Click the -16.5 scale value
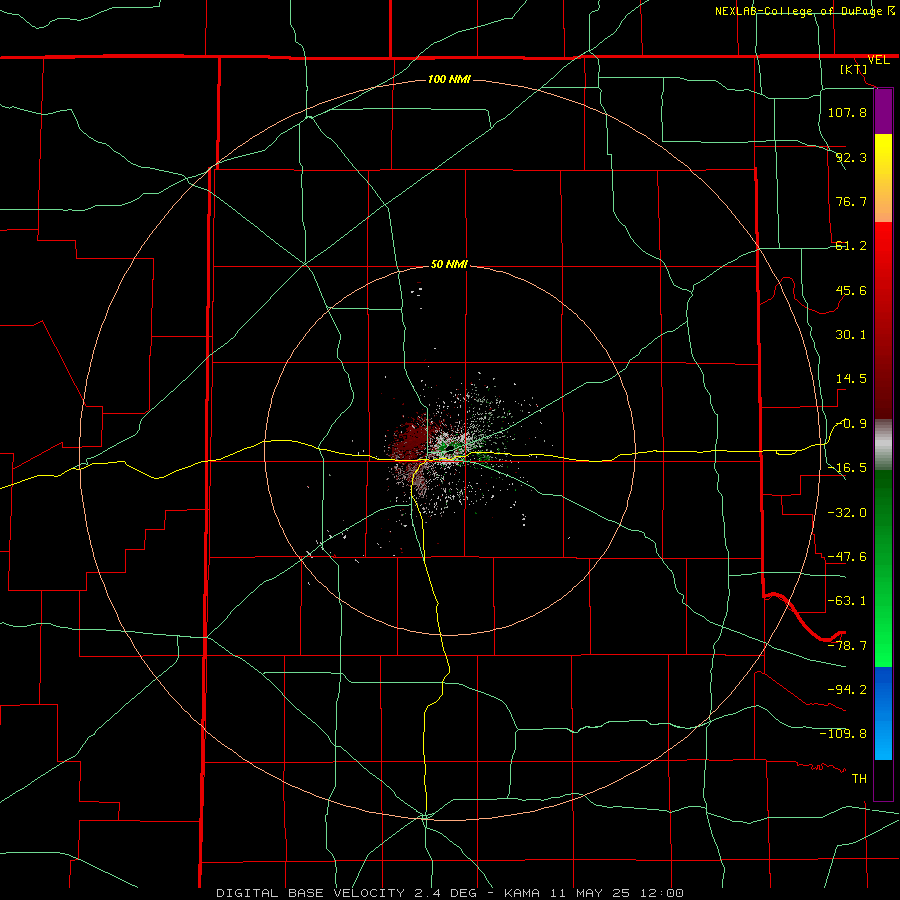Image resolution: width=900 pixels, height=900 pixels. tap(847, 468)
